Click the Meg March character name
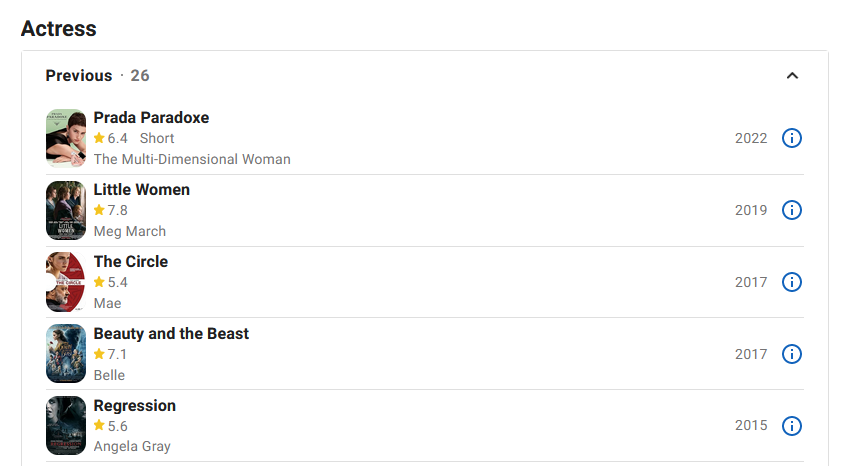Image resolution: width=843 pixels, height=466 pixels. tap(130, 231)
